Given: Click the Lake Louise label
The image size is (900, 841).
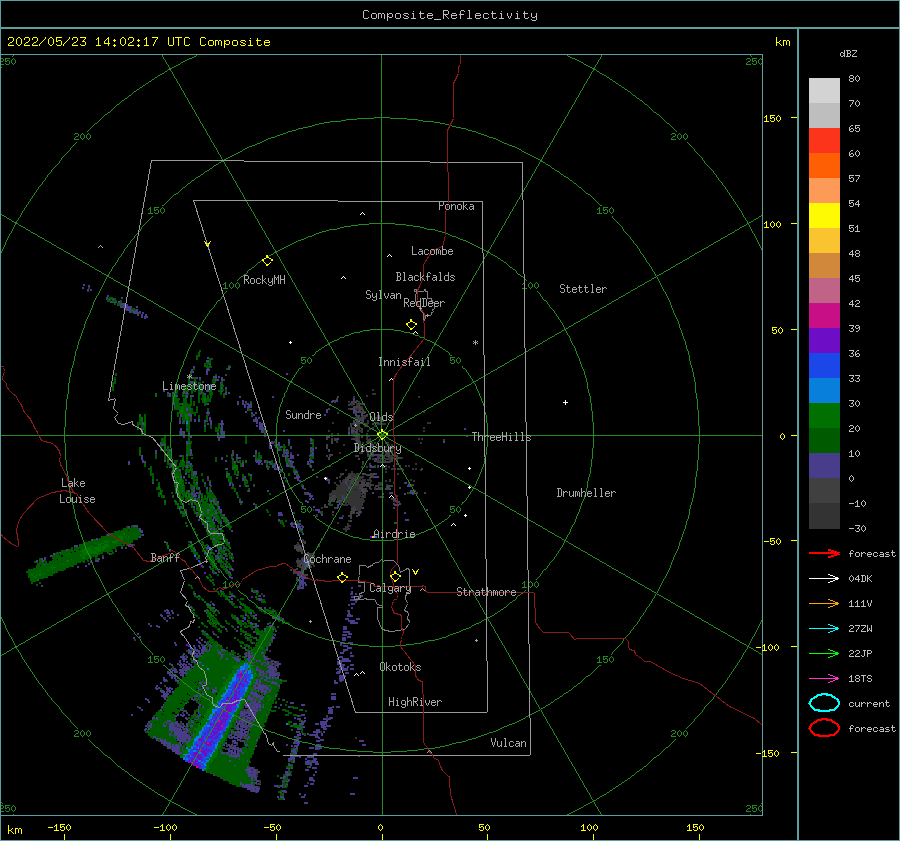Looking at the screenshot, I should (x=77, y=491).
